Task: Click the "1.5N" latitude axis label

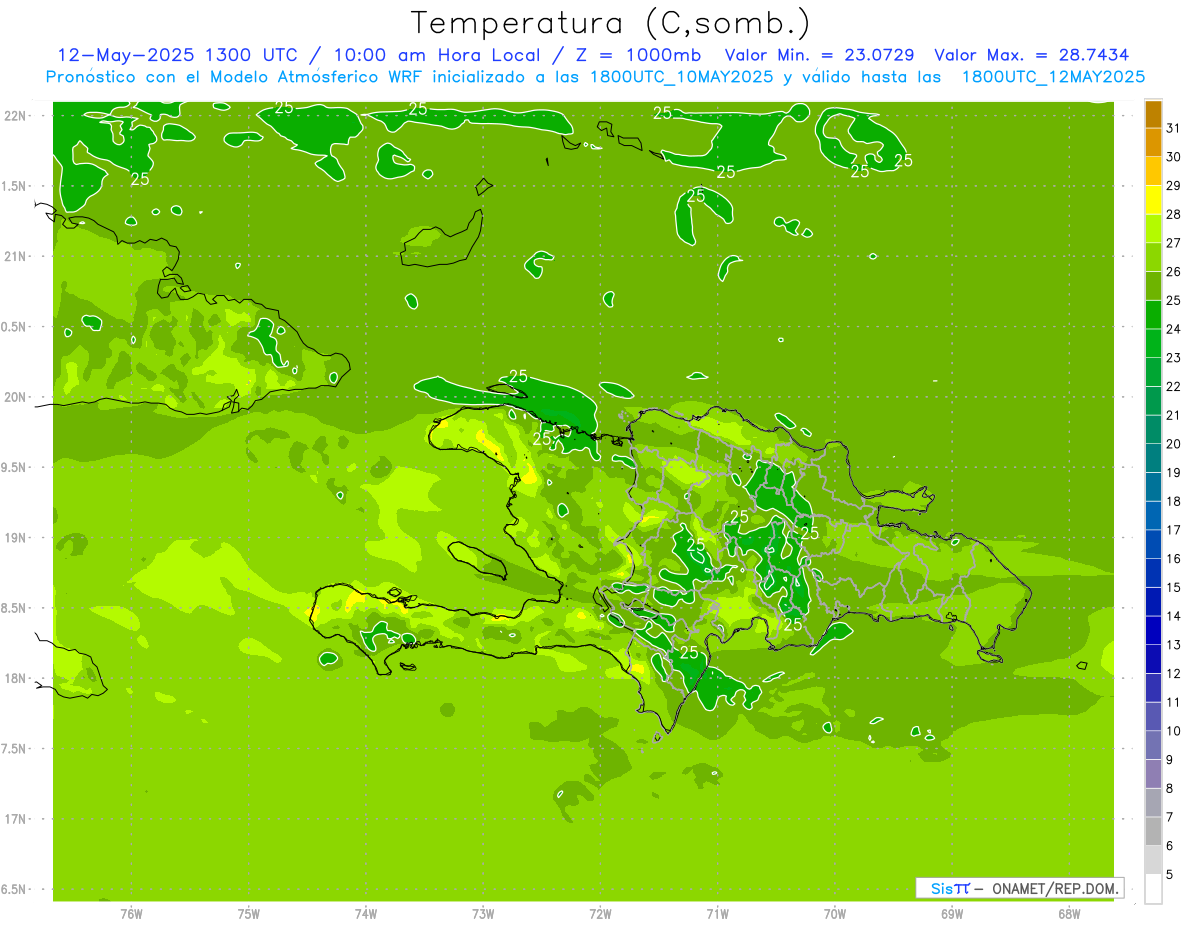Action: (14, 186)
